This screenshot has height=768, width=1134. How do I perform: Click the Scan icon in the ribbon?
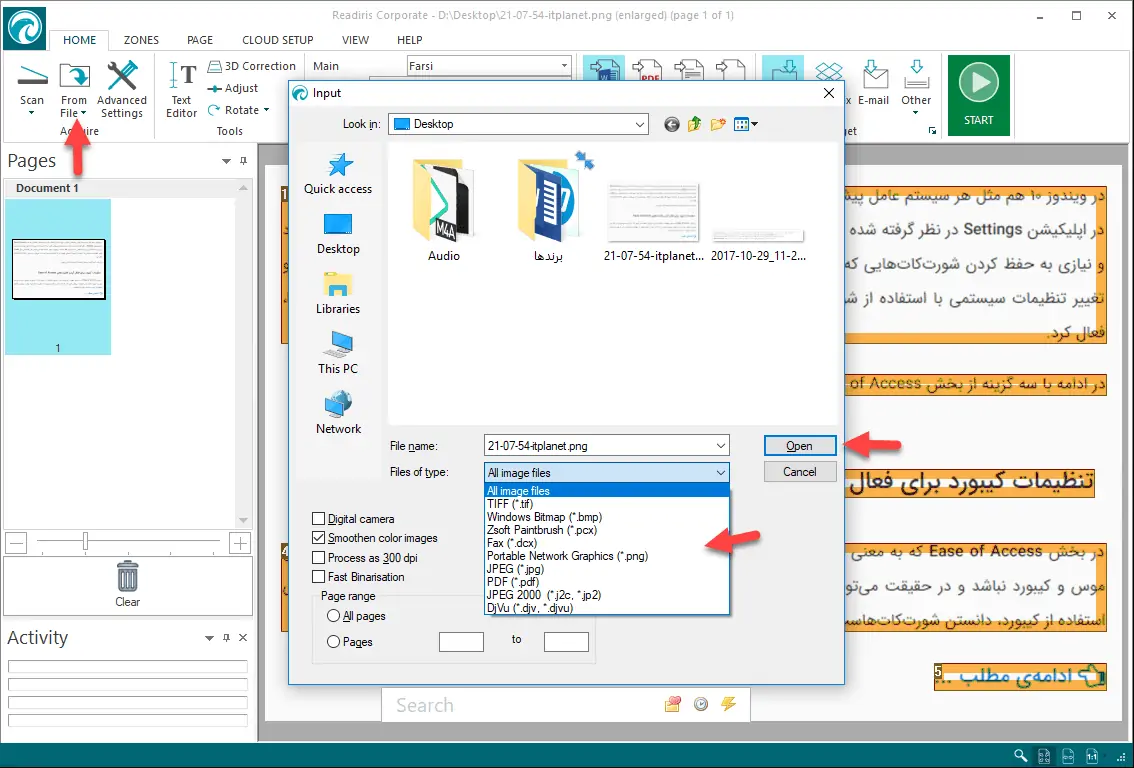[x=32, y=75]
